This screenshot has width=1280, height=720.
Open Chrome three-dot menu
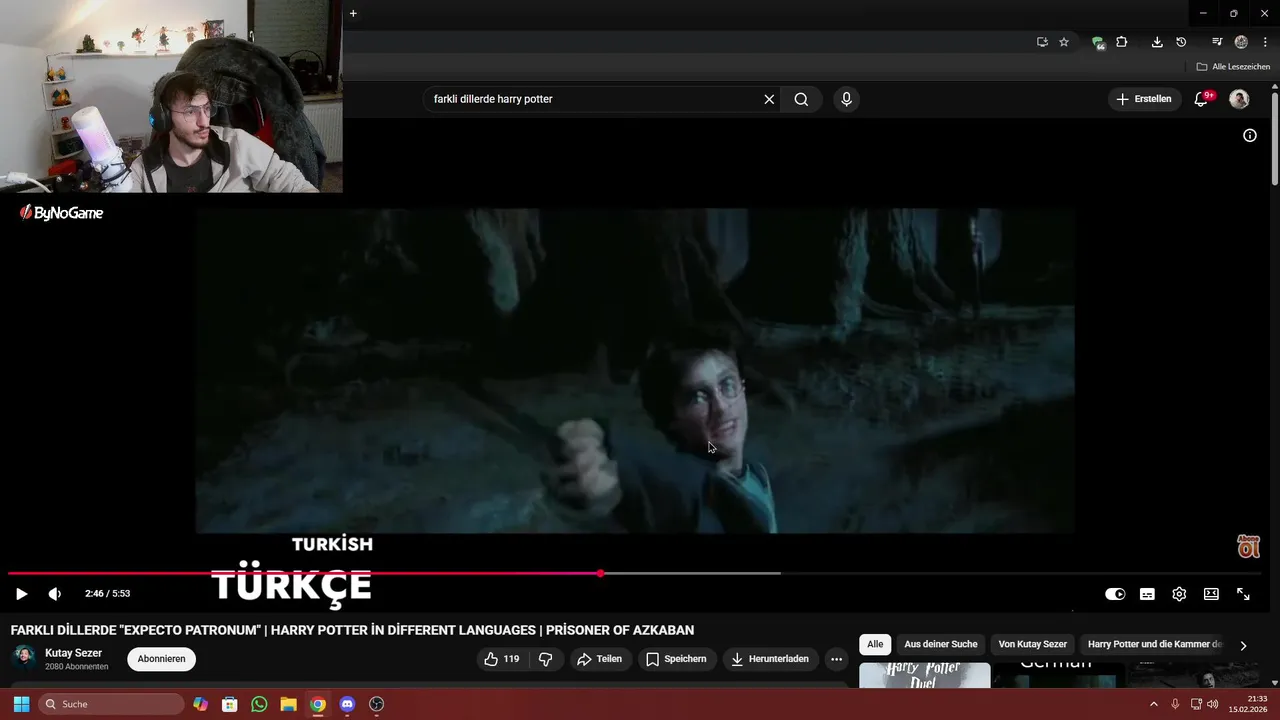click(x=1265, y=42)
